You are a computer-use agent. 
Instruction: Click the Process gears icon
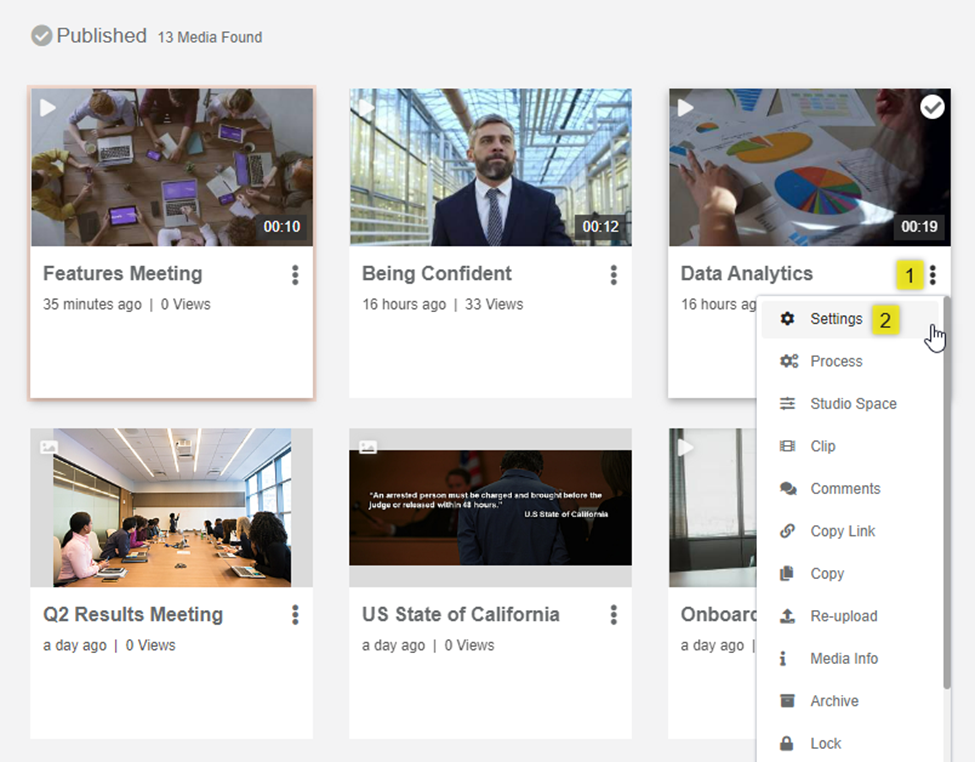[788, 361]
